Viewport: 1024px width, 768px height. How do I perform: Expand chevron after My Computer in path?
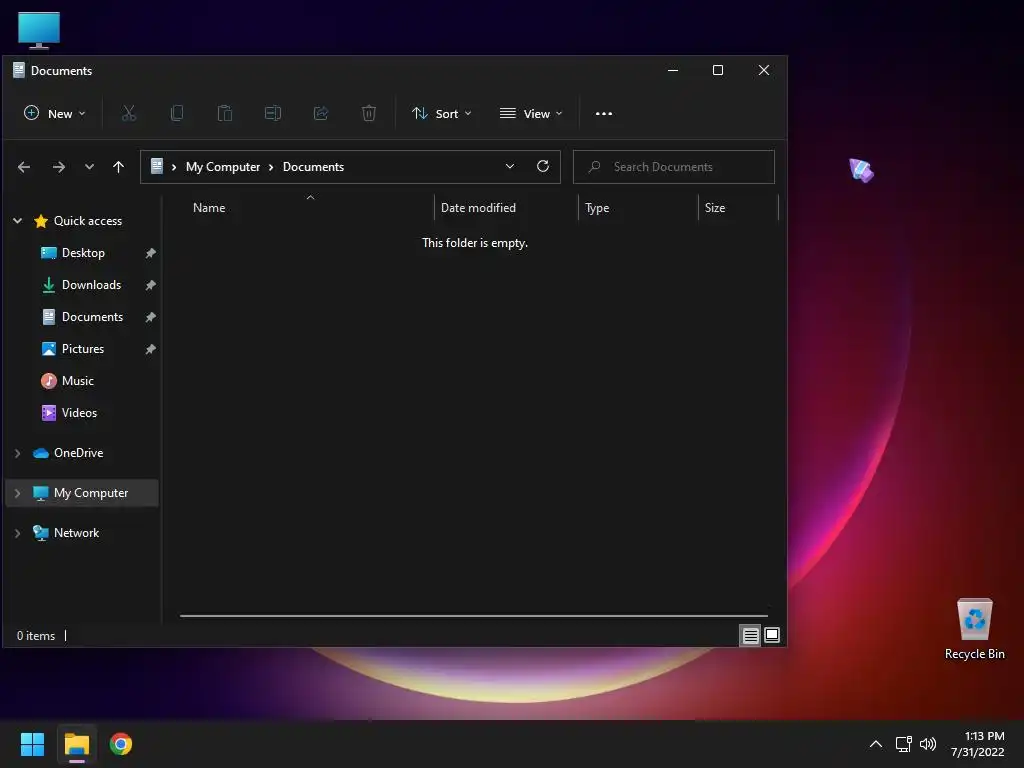(270, 167)
